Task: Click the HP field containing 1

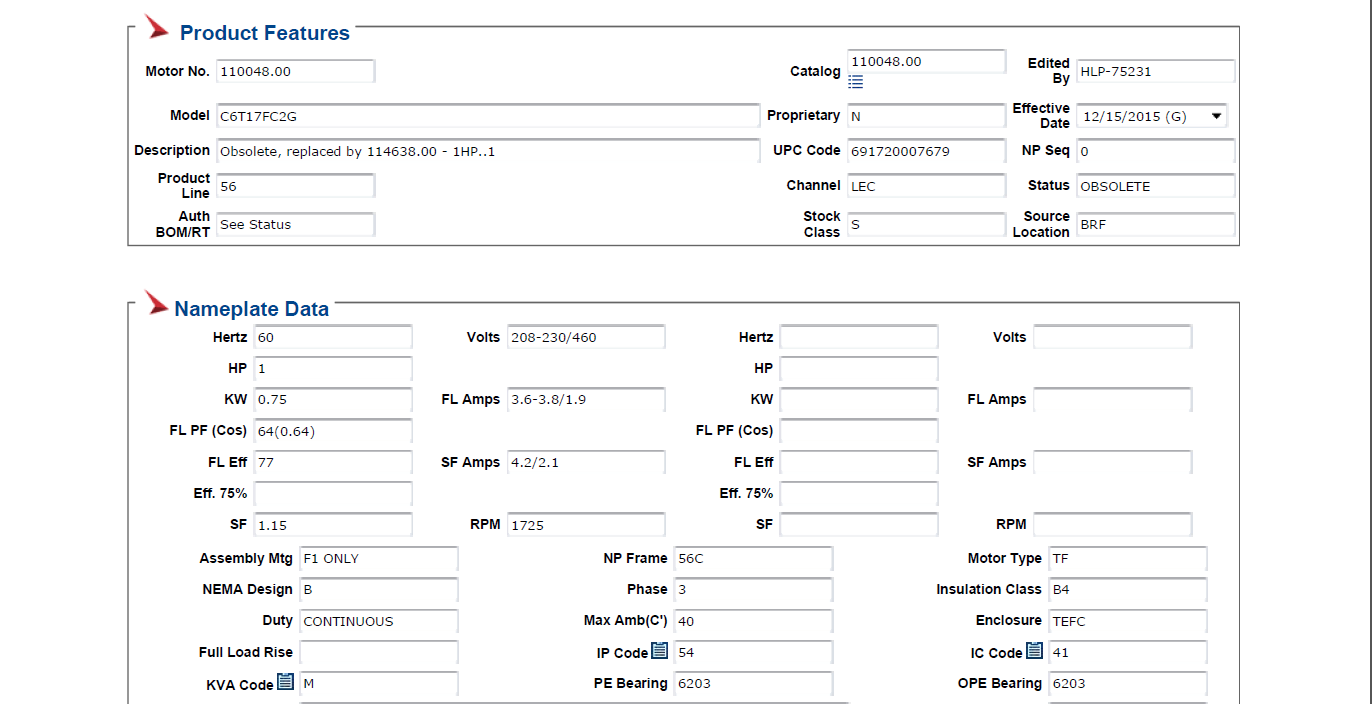Action: [x=333, y=369]
